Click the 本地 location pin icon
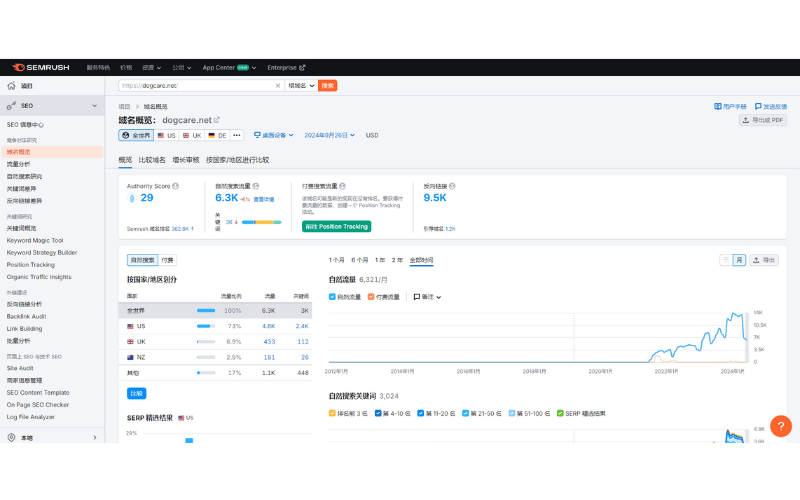The height and width of the screenshot is (500, 800). (11, 437)
